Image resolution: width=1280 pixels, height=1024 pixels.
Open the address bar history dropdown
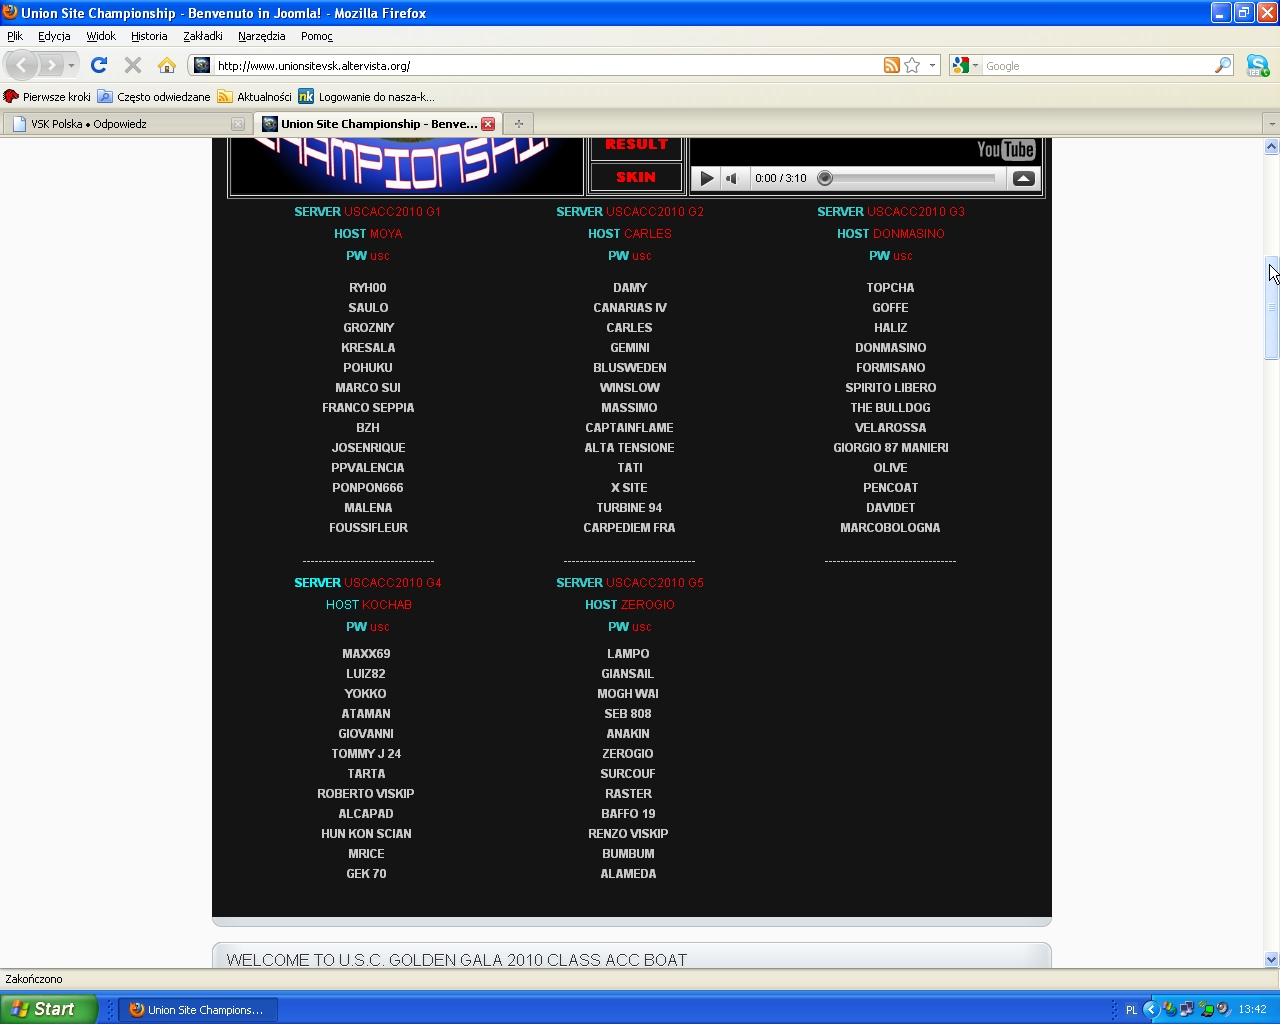pos(932,66)
